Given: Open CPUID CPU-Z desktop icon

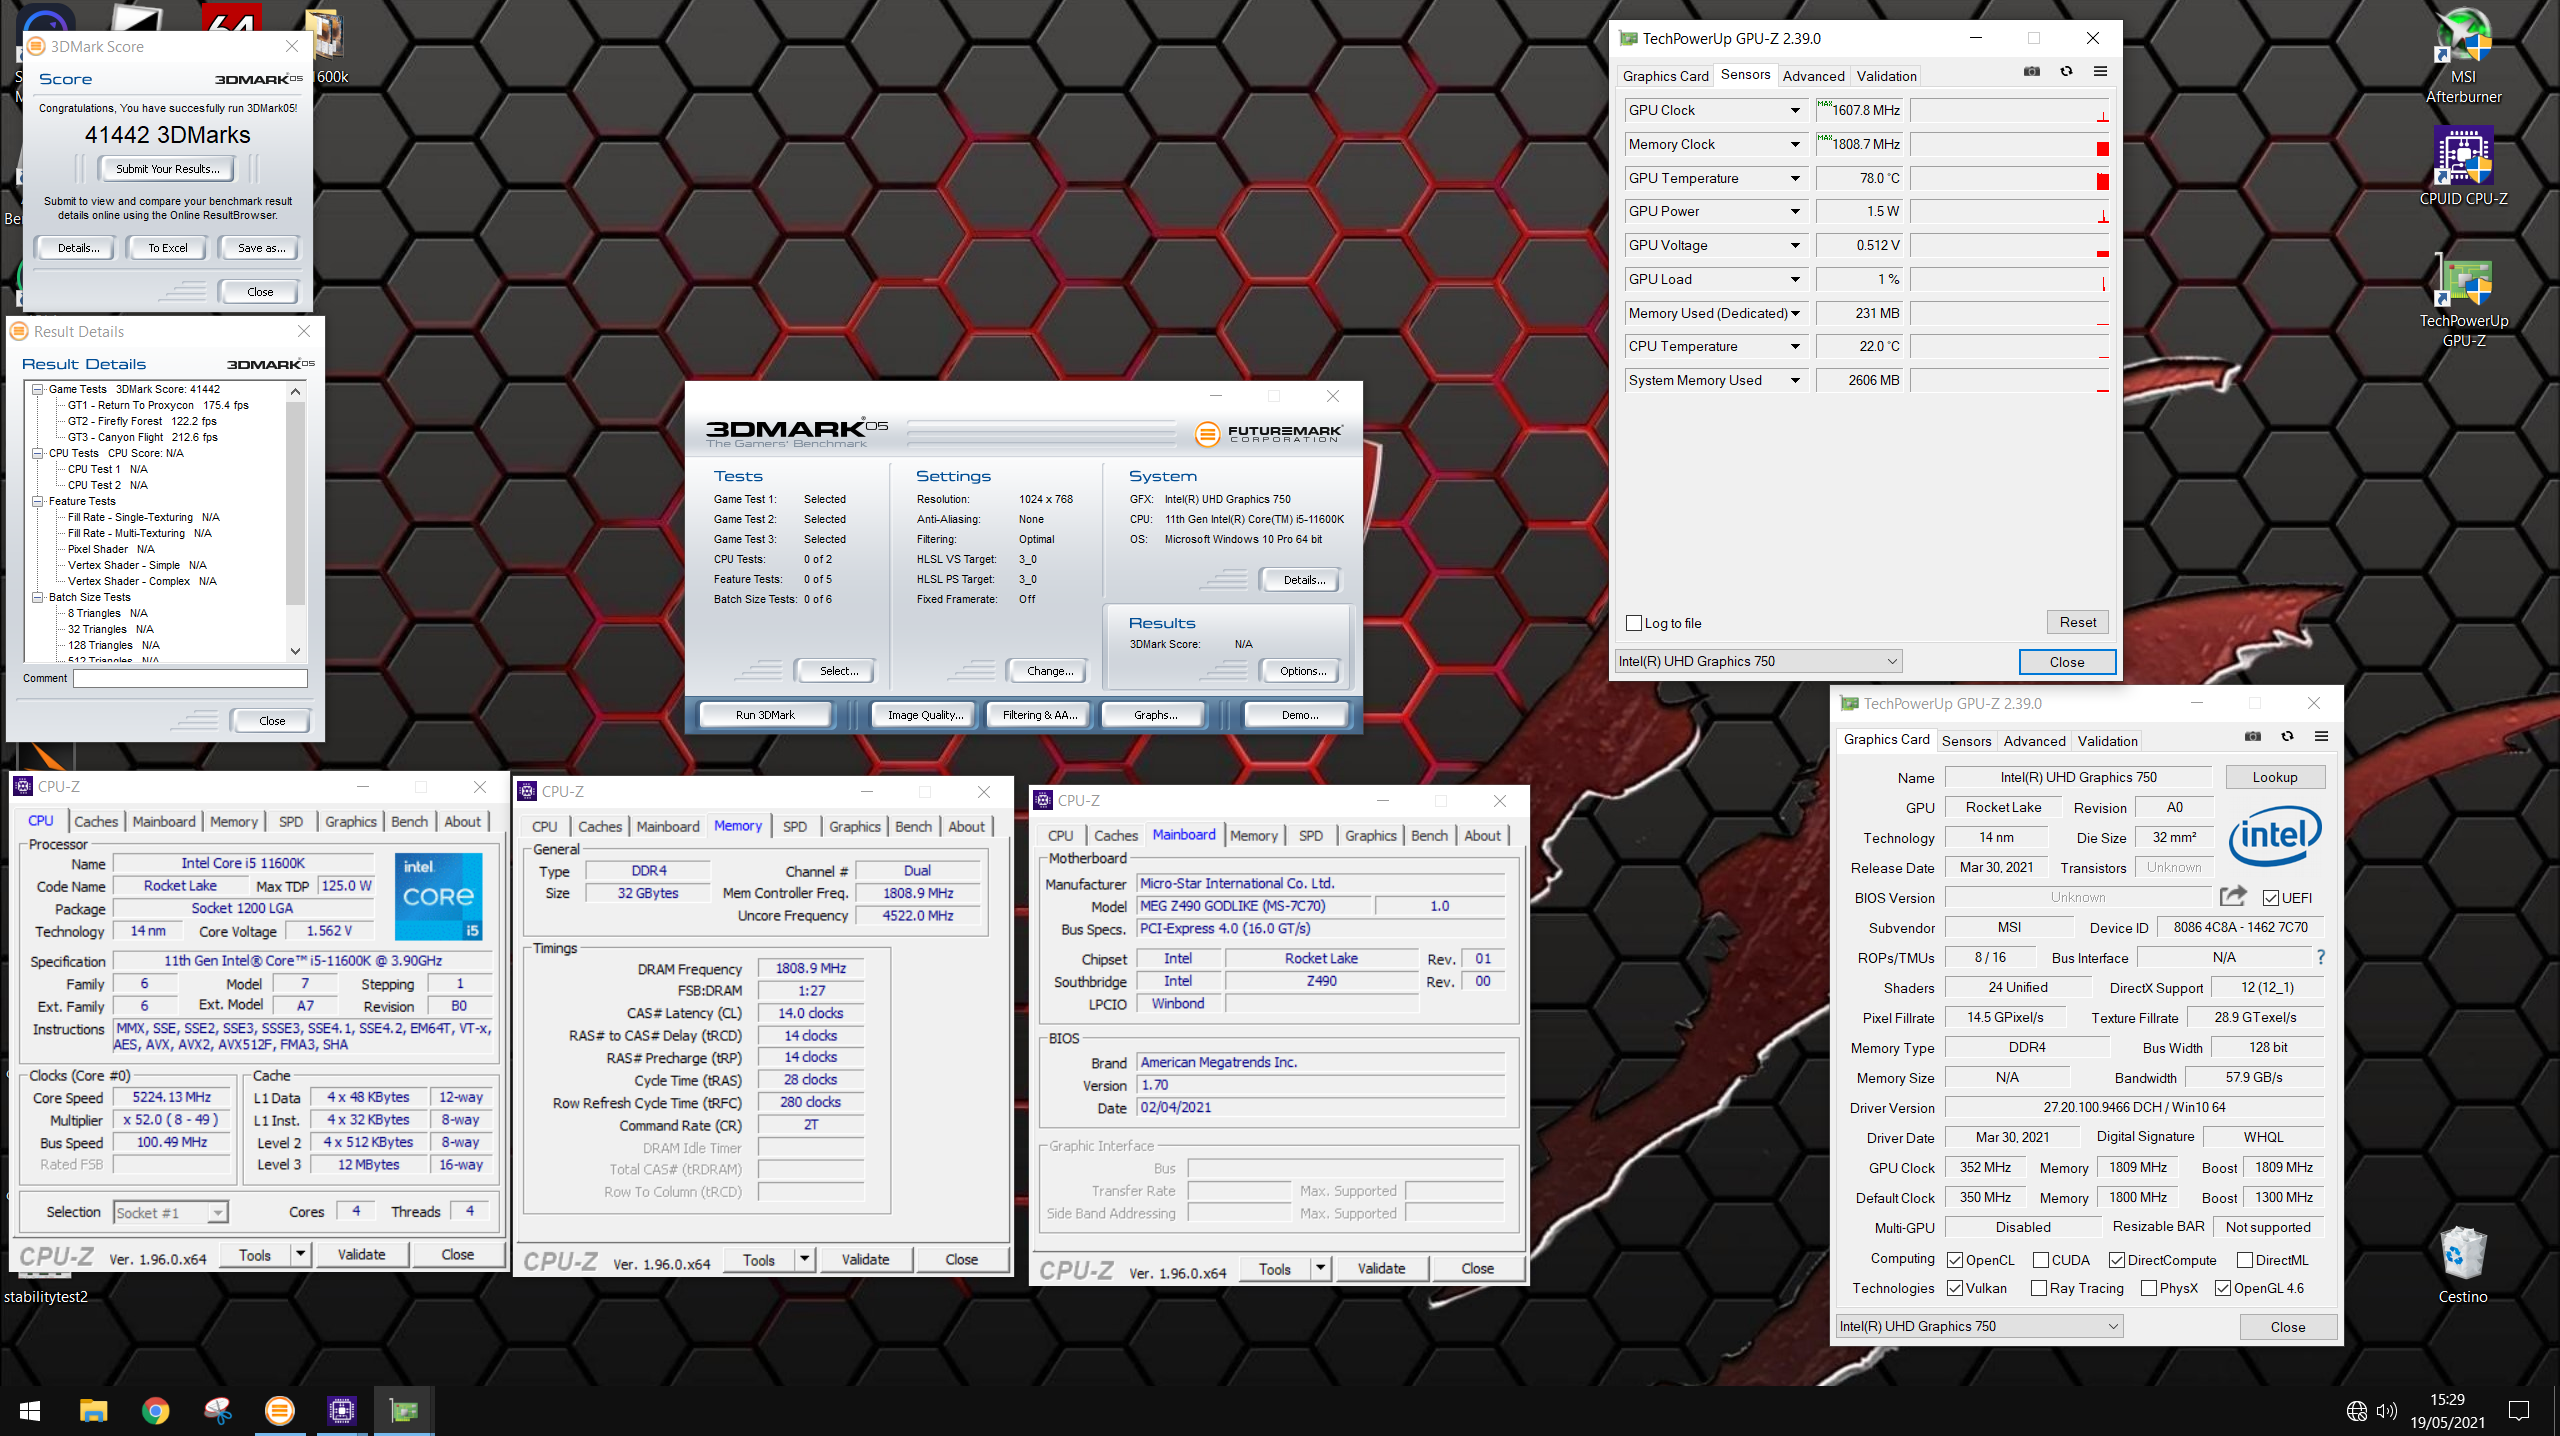Looking at the screenshot, I should click(x=2463, y=166).
